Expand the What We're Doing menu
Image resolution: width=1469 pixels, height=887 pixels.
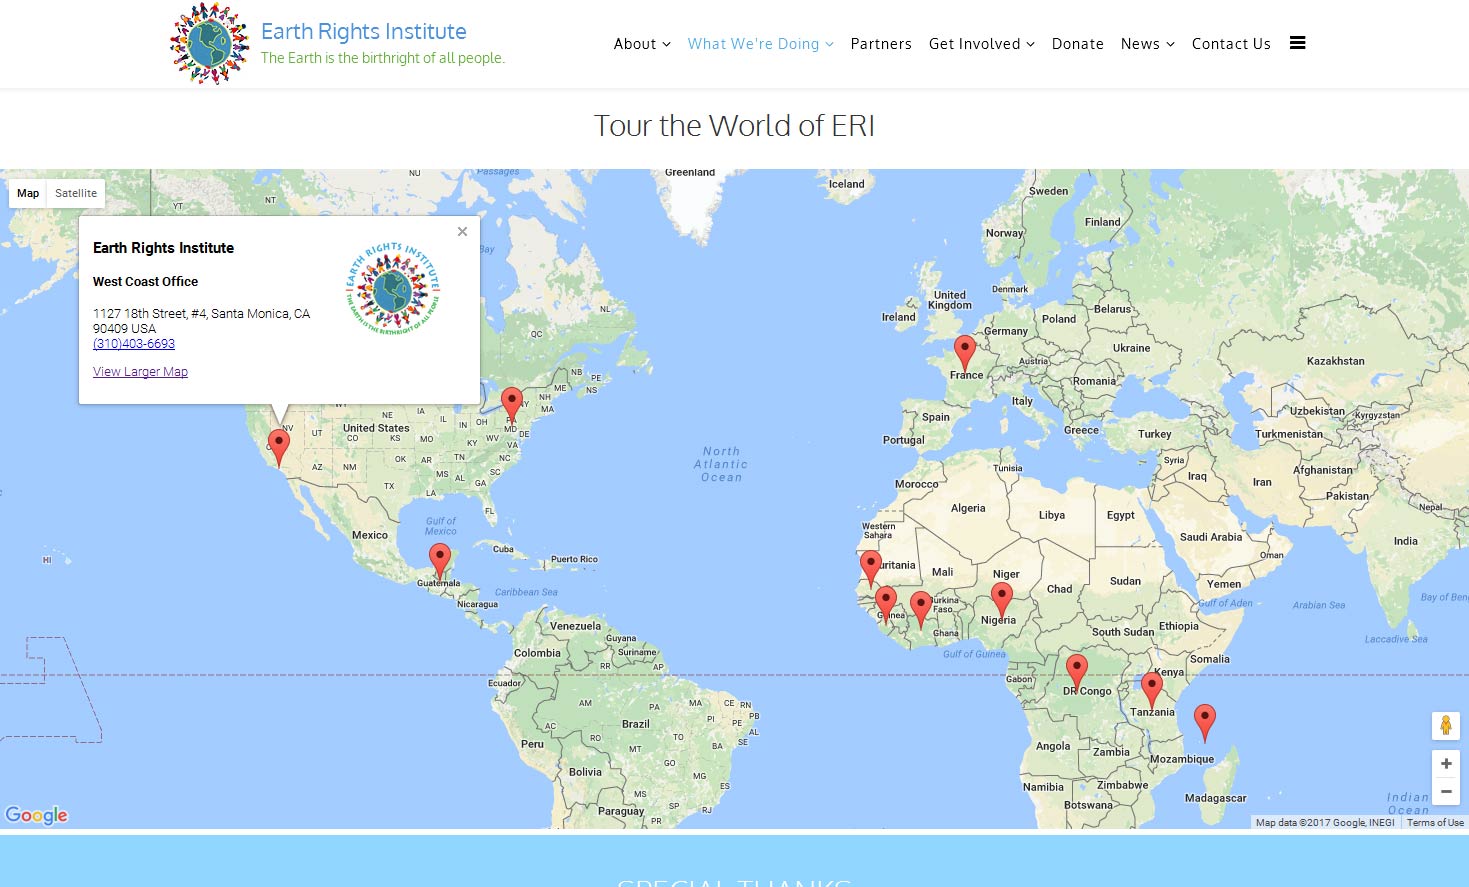coord(760,44)
